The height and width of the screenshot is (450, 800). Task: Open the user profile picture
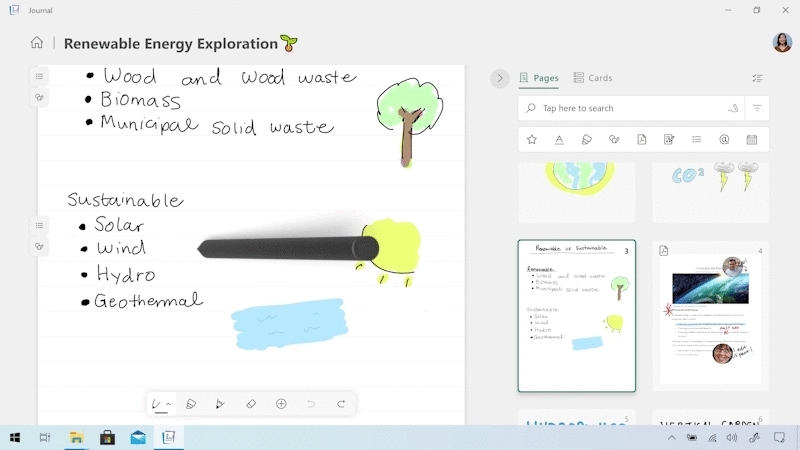click(782, 42)
